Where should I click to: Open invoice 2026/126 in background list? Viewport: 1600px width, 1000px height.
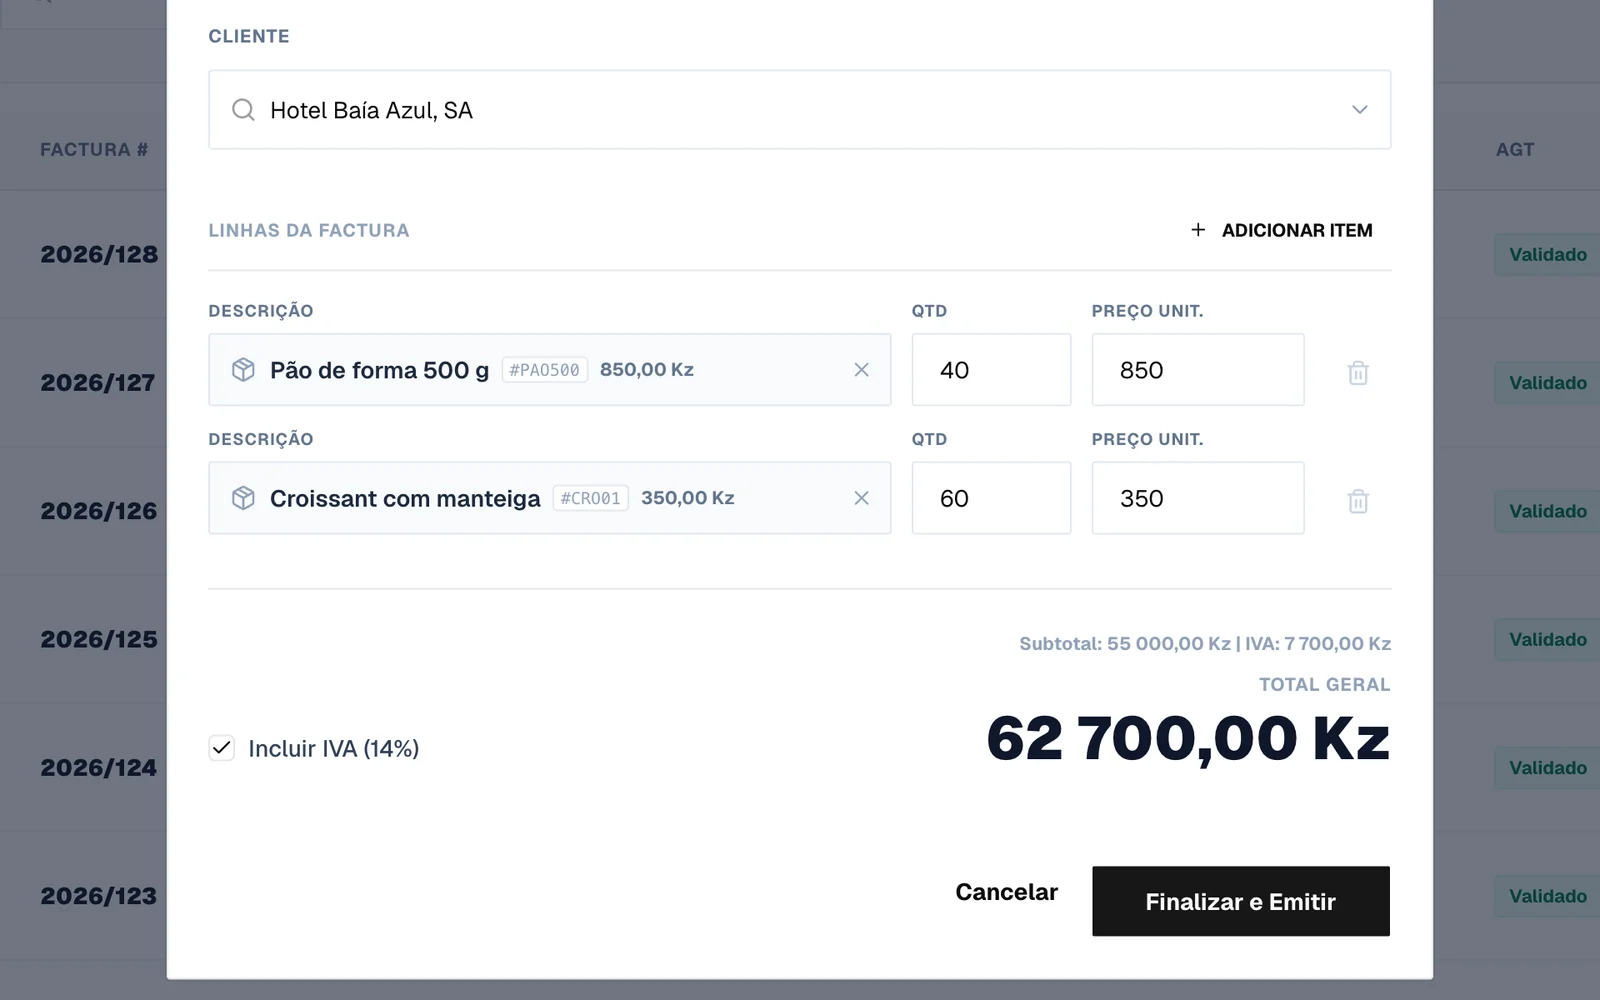99,511
